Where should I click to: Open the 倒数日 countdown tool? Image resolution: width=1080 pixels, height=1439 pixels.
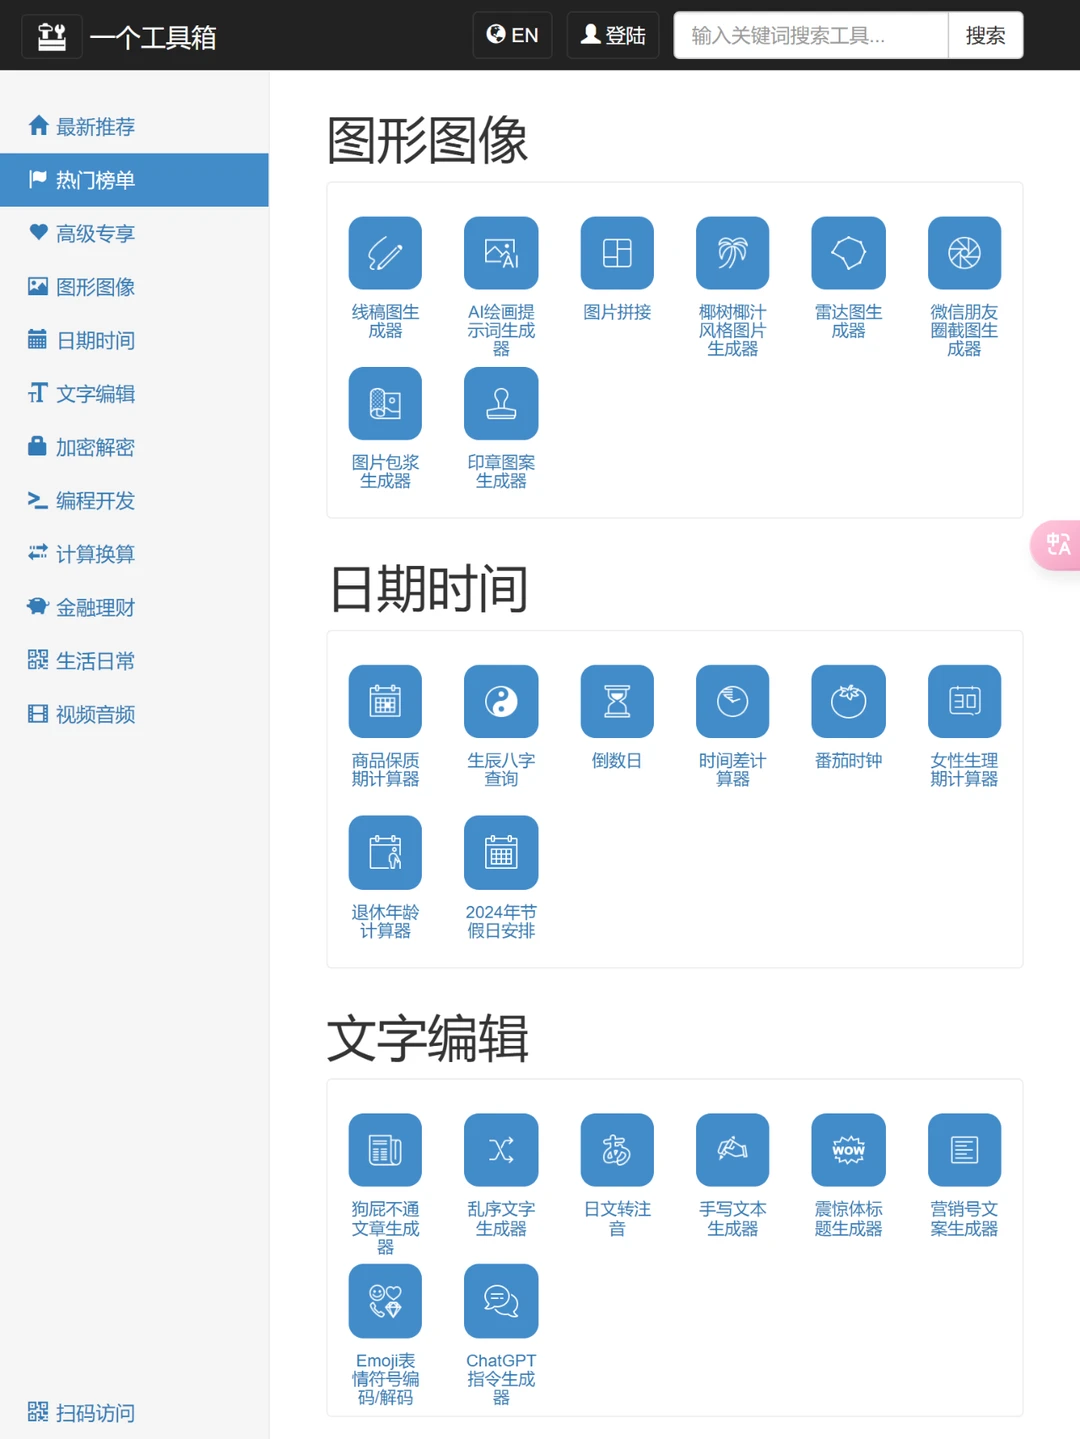pyautogui.click(x=617, y=701)
